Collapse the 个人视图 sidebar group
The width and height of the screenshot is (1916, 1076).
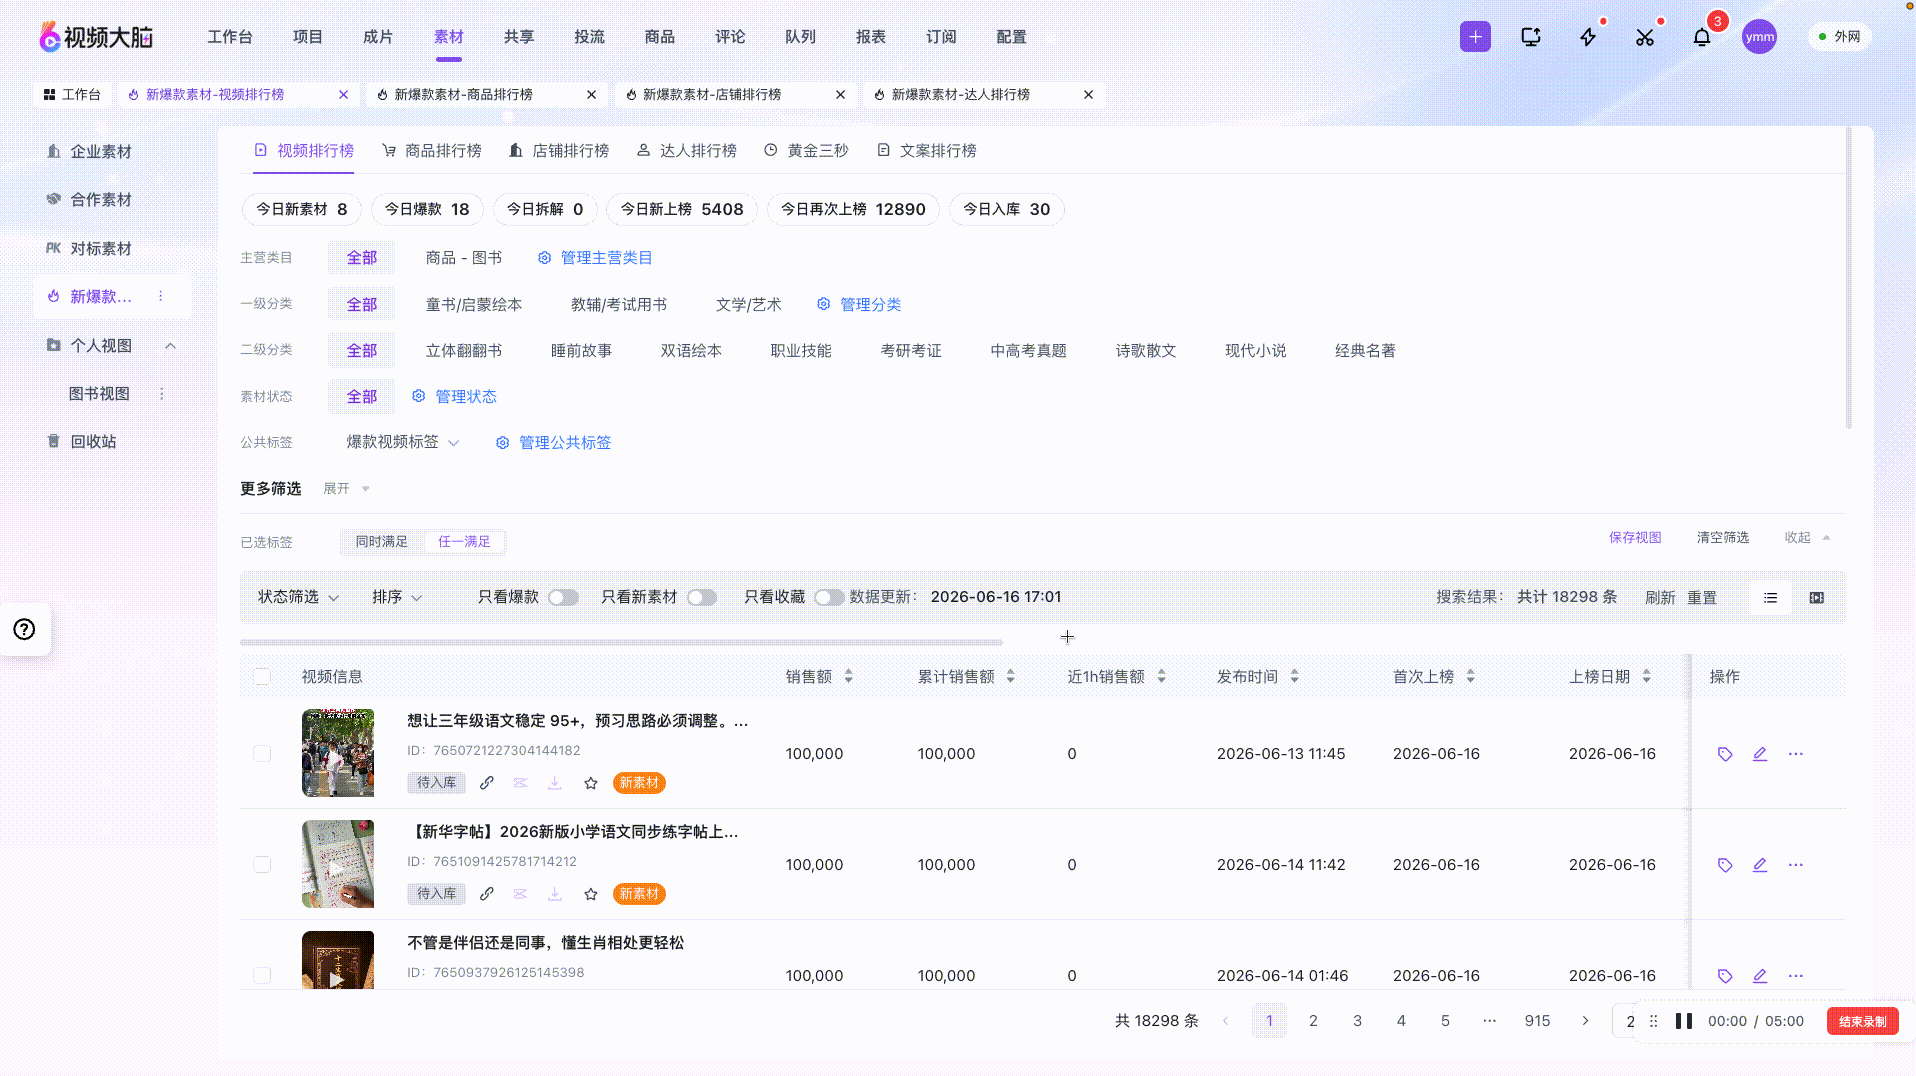point(170,346)
